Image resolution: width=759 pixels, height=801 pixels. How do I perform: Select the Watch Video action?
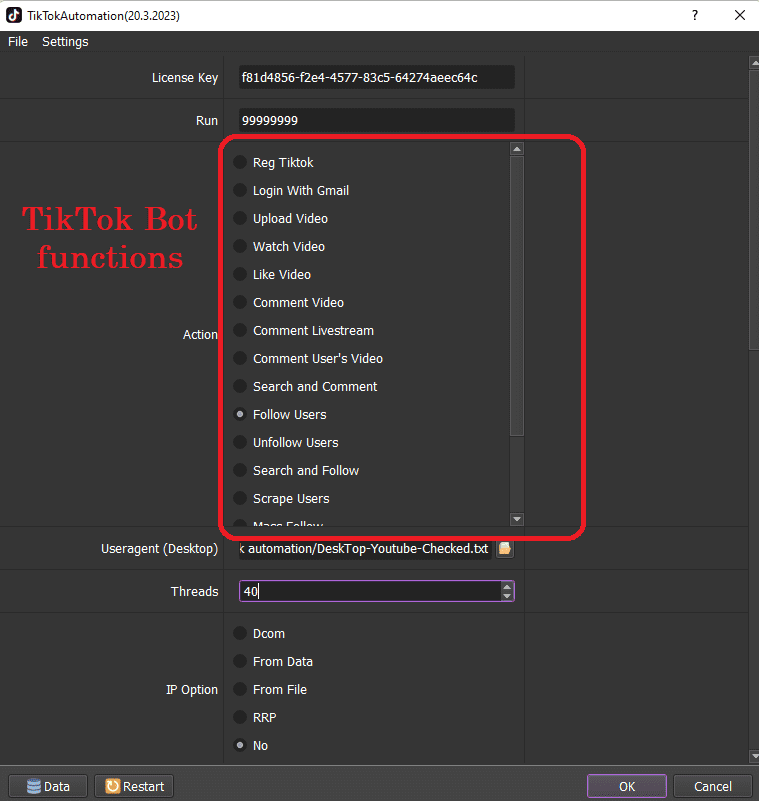[x=279, y=247]
